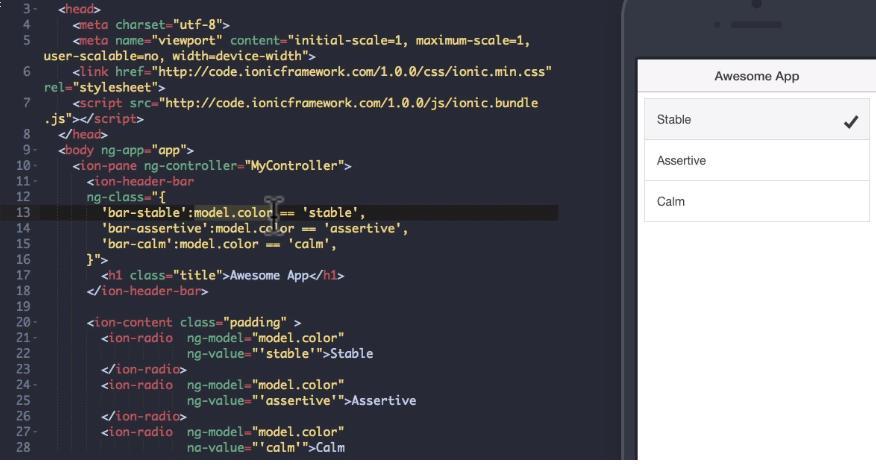Click the ionic.bundle script URL on line 7

coord(348,103)
